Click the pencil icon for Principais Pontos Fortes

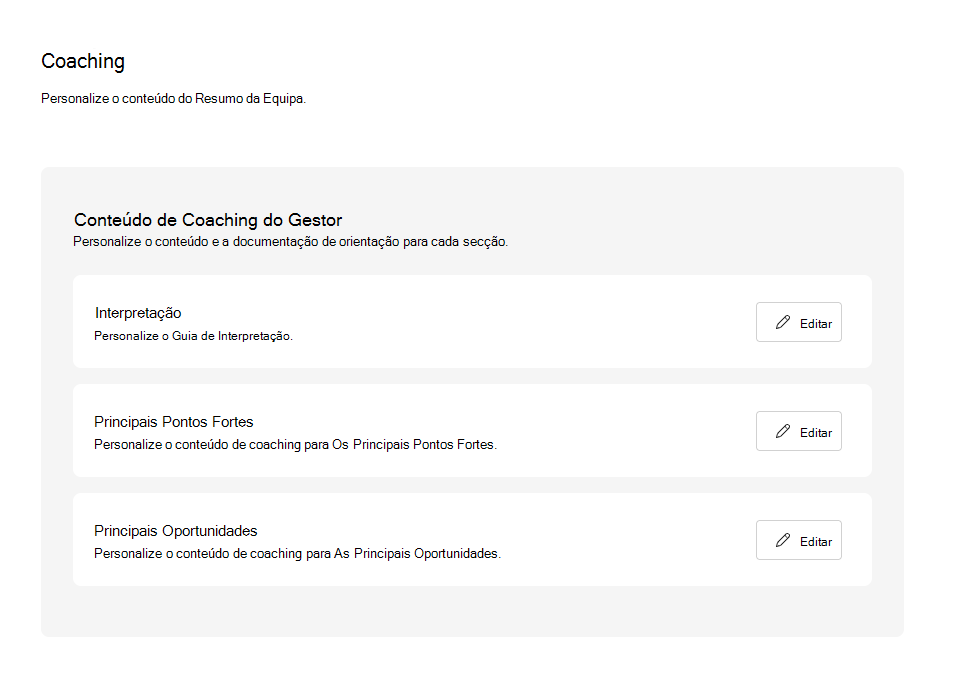tap(783, 432)
